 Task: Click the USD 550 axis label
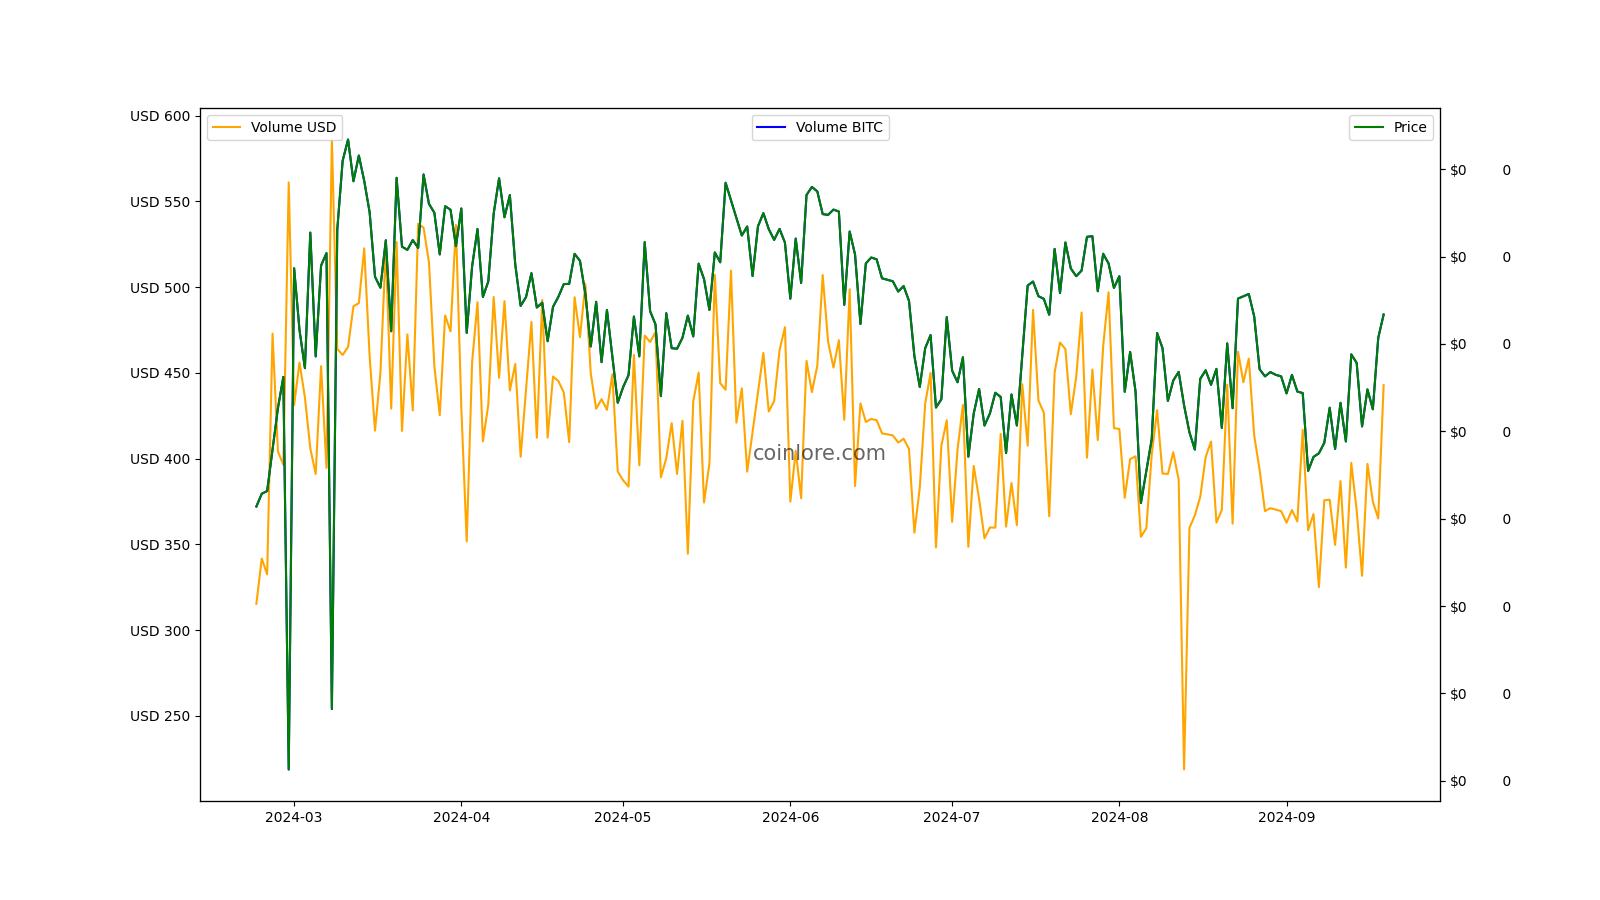point(159,202)
